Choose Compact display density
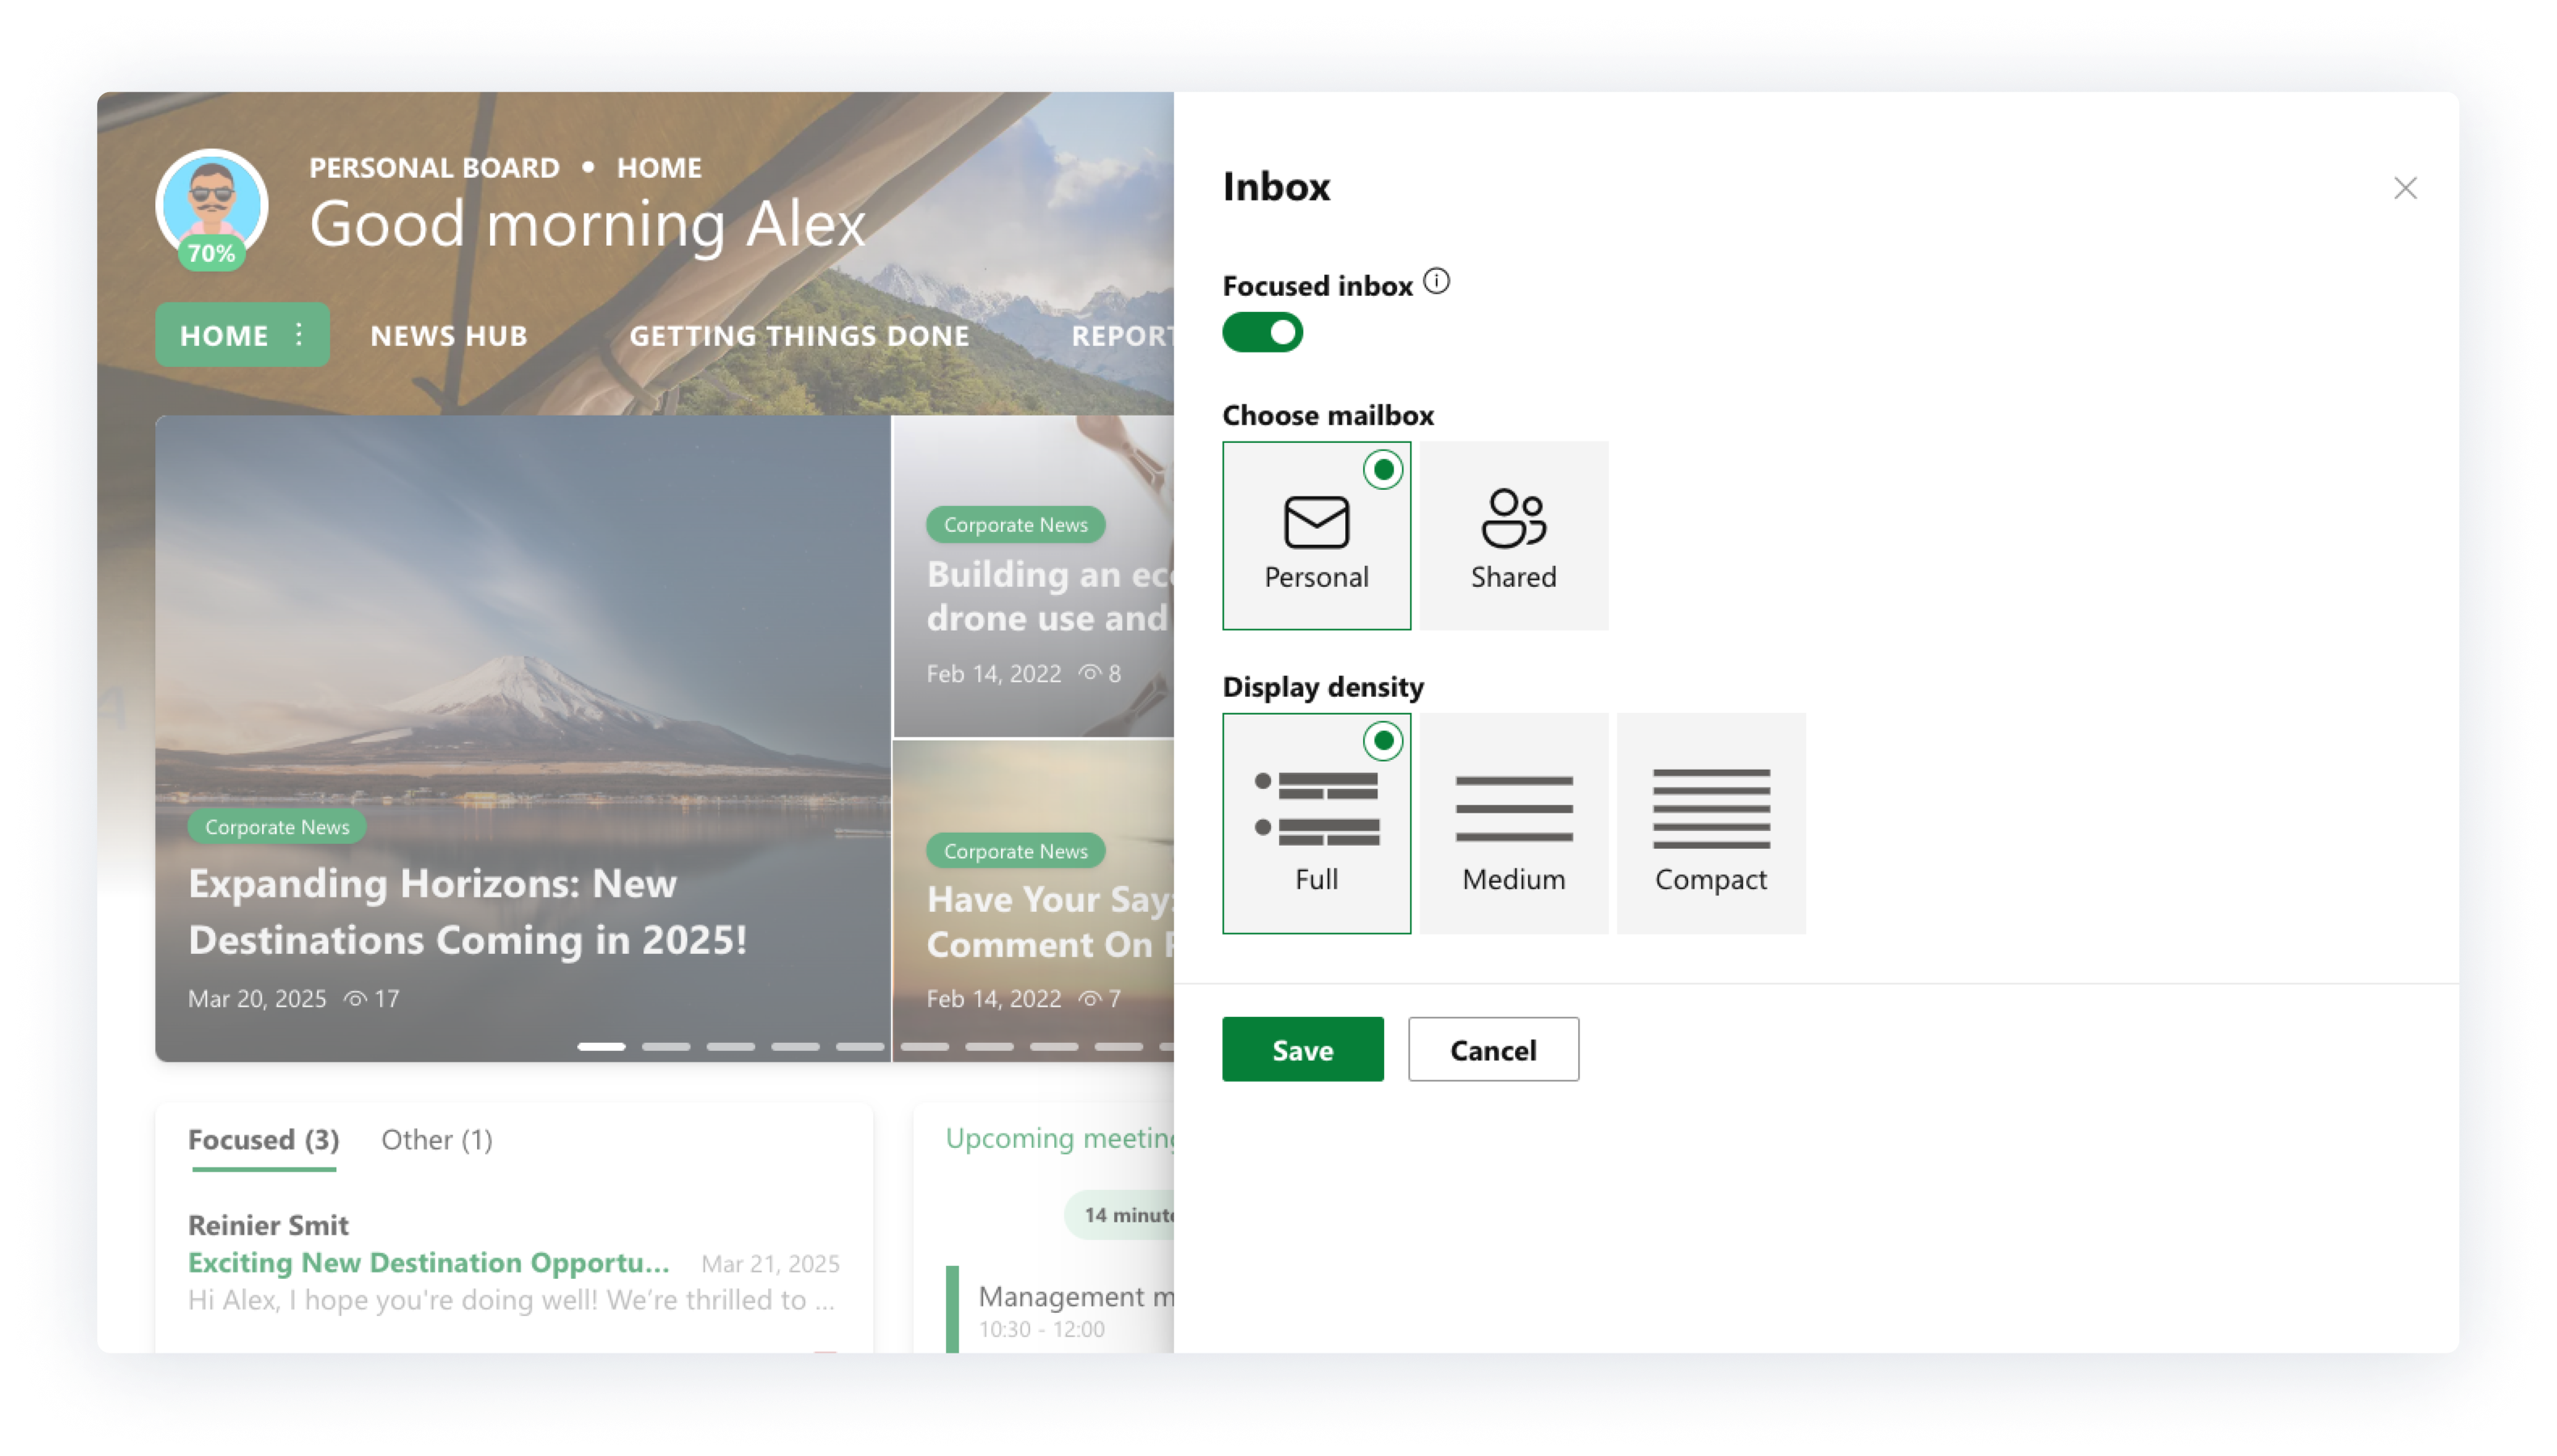Screen dimensions: 2557x1456 1710,823
